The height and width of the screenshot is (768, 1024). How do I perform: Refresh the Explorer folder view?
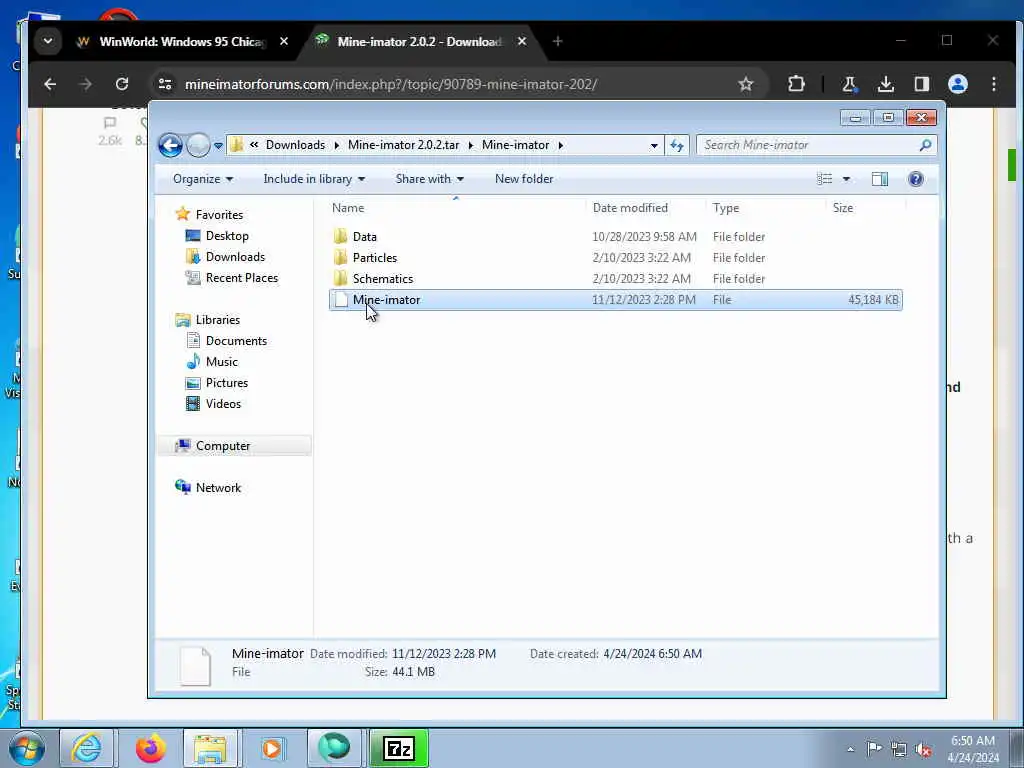[x=677, y=145]
